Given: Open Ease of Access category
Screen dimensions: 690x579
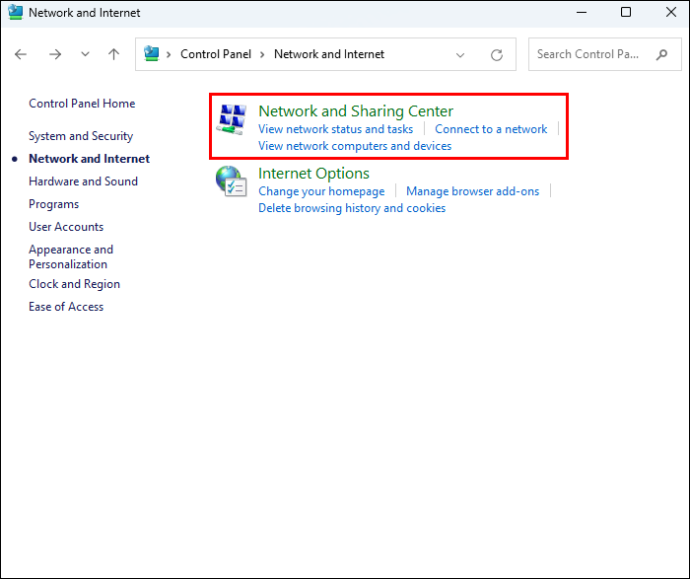Looking at the screenshot, I should [66, 307].
